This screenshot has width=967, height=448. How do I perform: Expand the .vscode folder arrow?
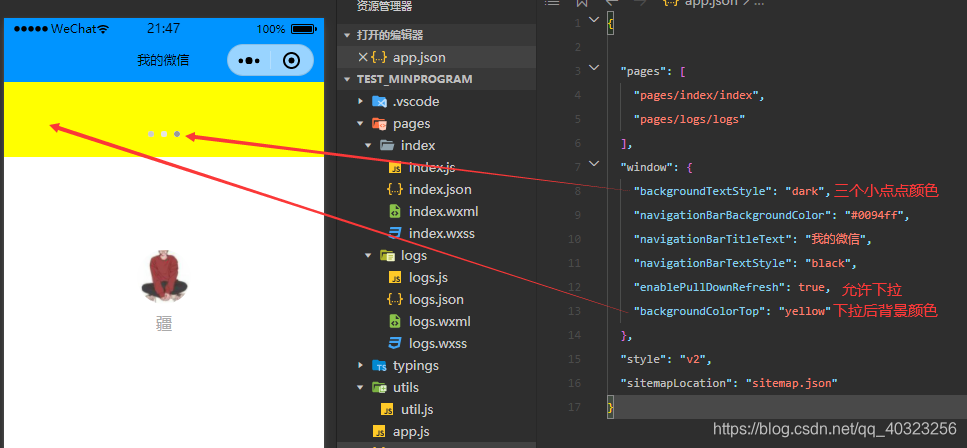[x=361, y=101]
